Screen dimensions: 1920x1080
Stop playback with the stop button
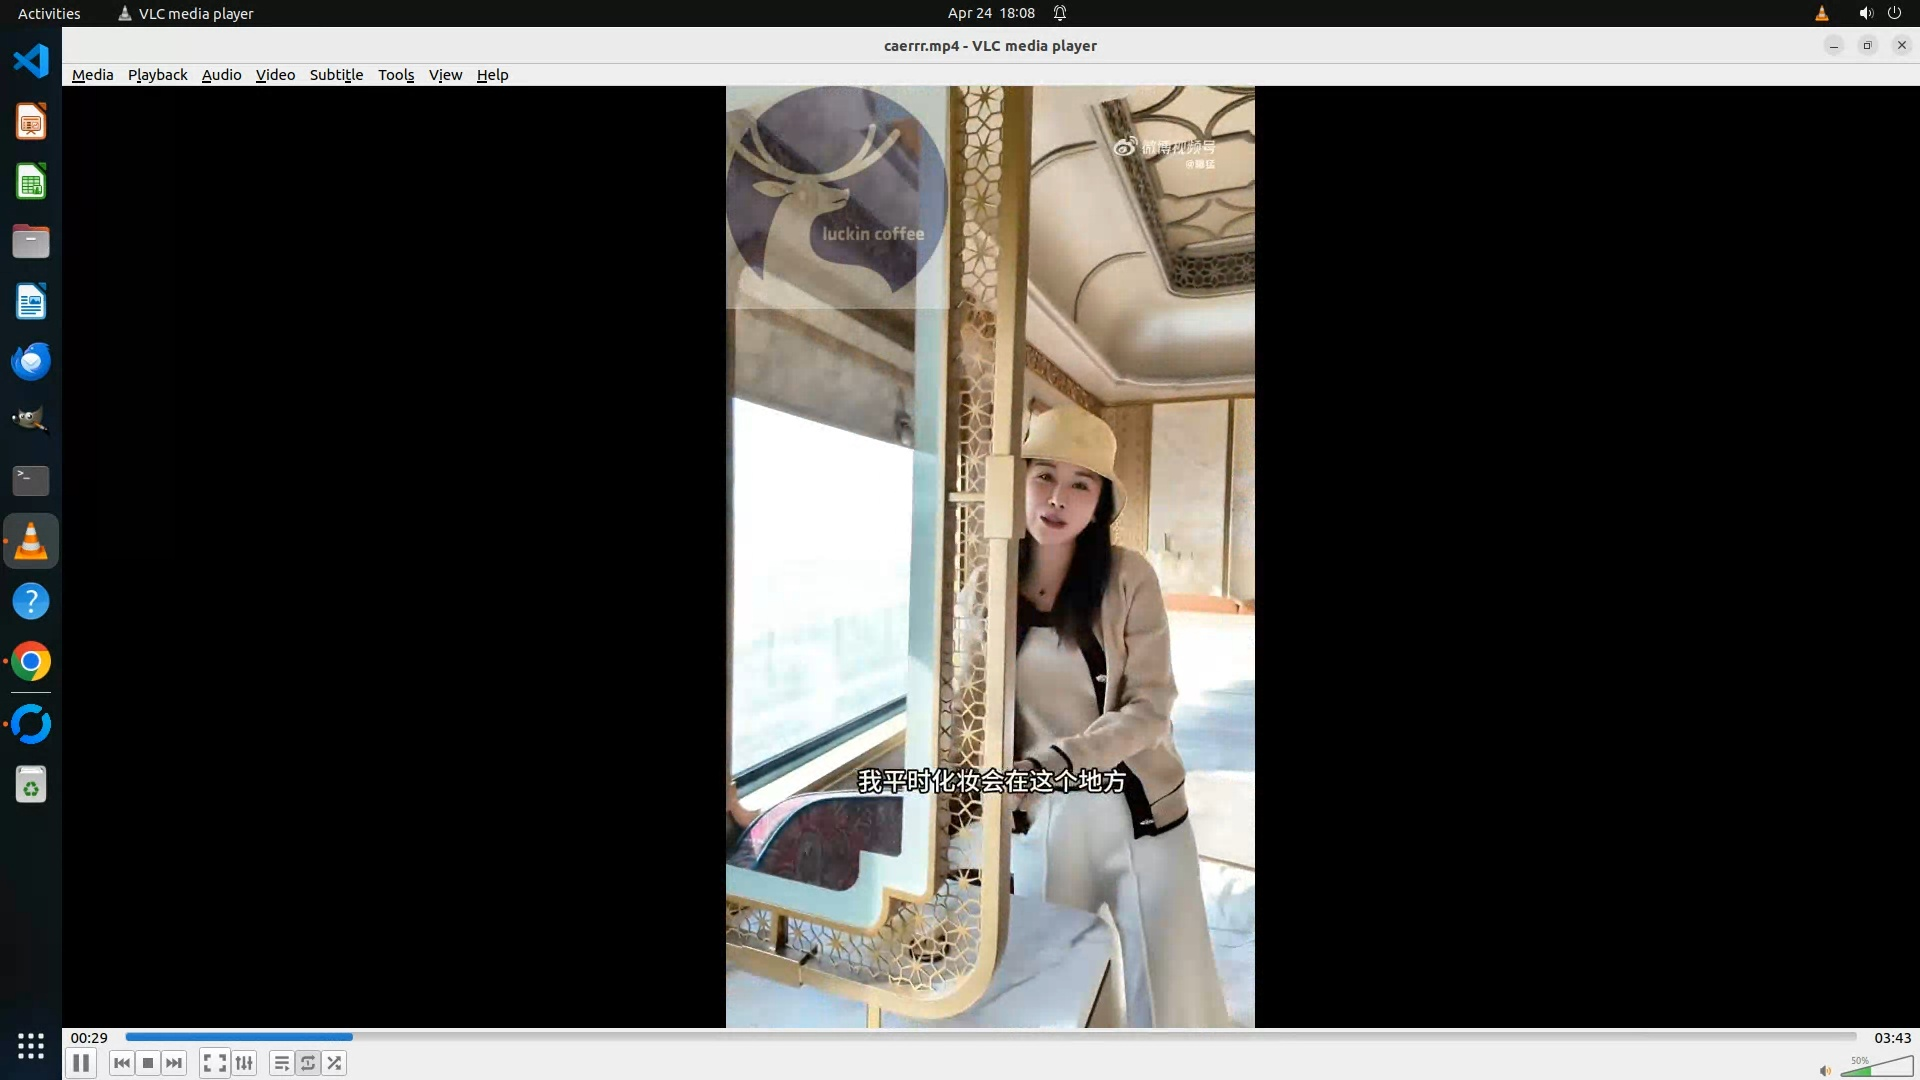[148, 1063]
